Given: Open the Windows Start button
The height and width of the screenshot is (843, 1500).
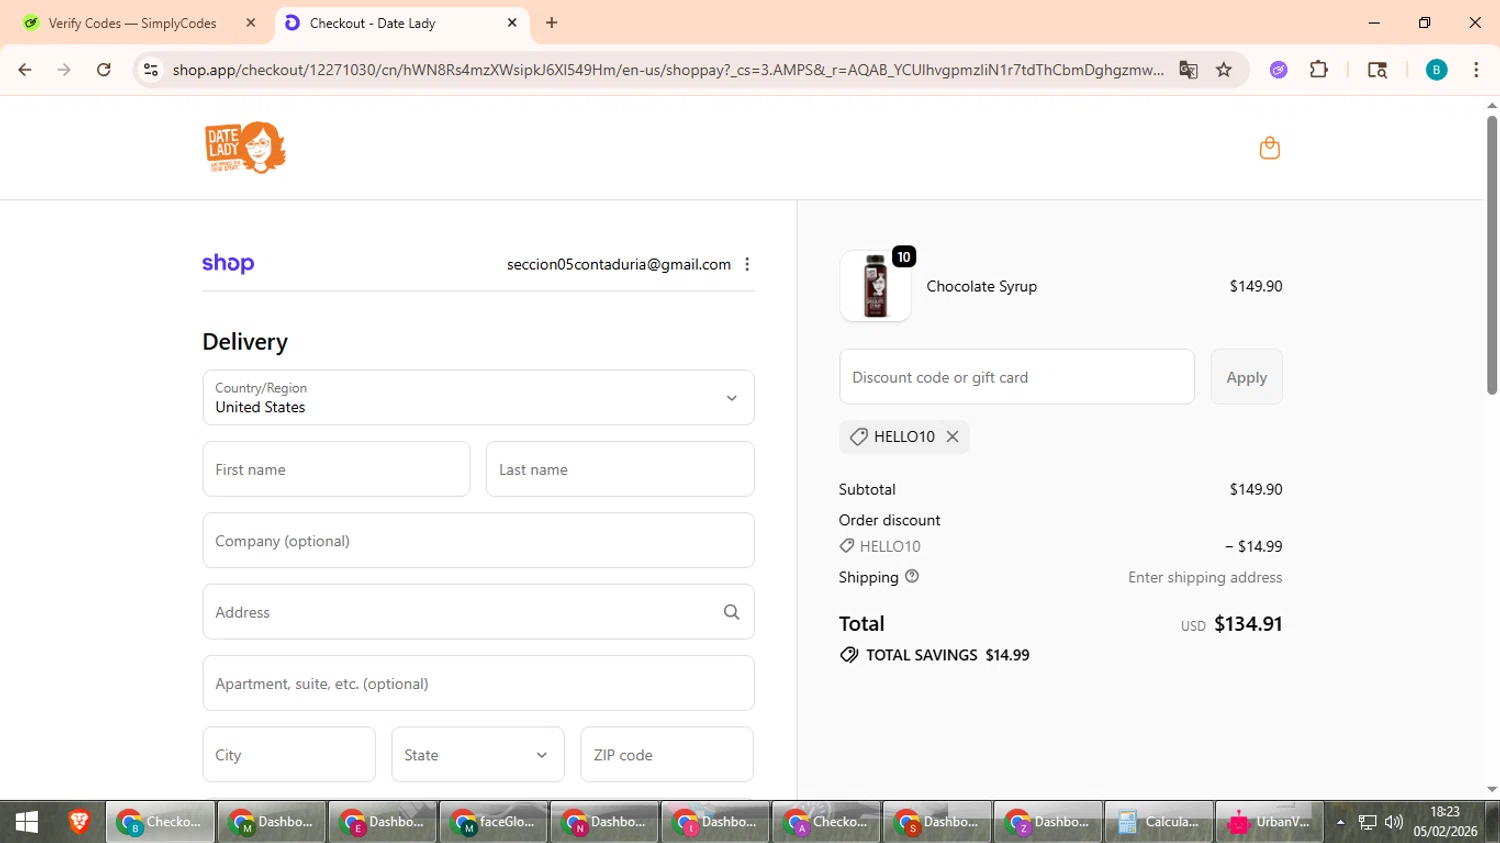Looking at the screenshot, I should [27, 822].
